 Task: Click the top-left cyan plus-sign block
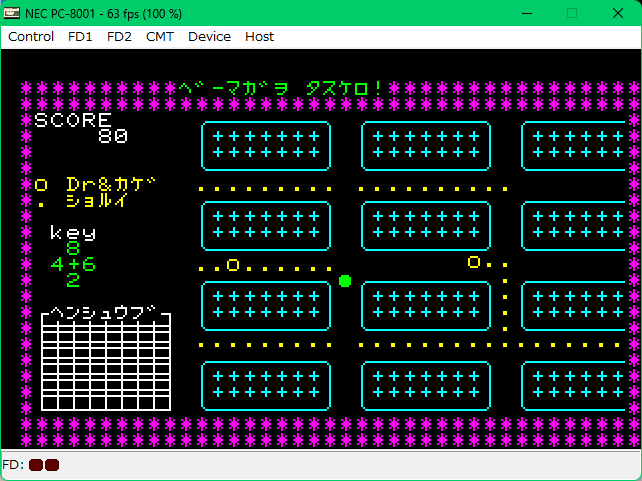coord(265,145)
